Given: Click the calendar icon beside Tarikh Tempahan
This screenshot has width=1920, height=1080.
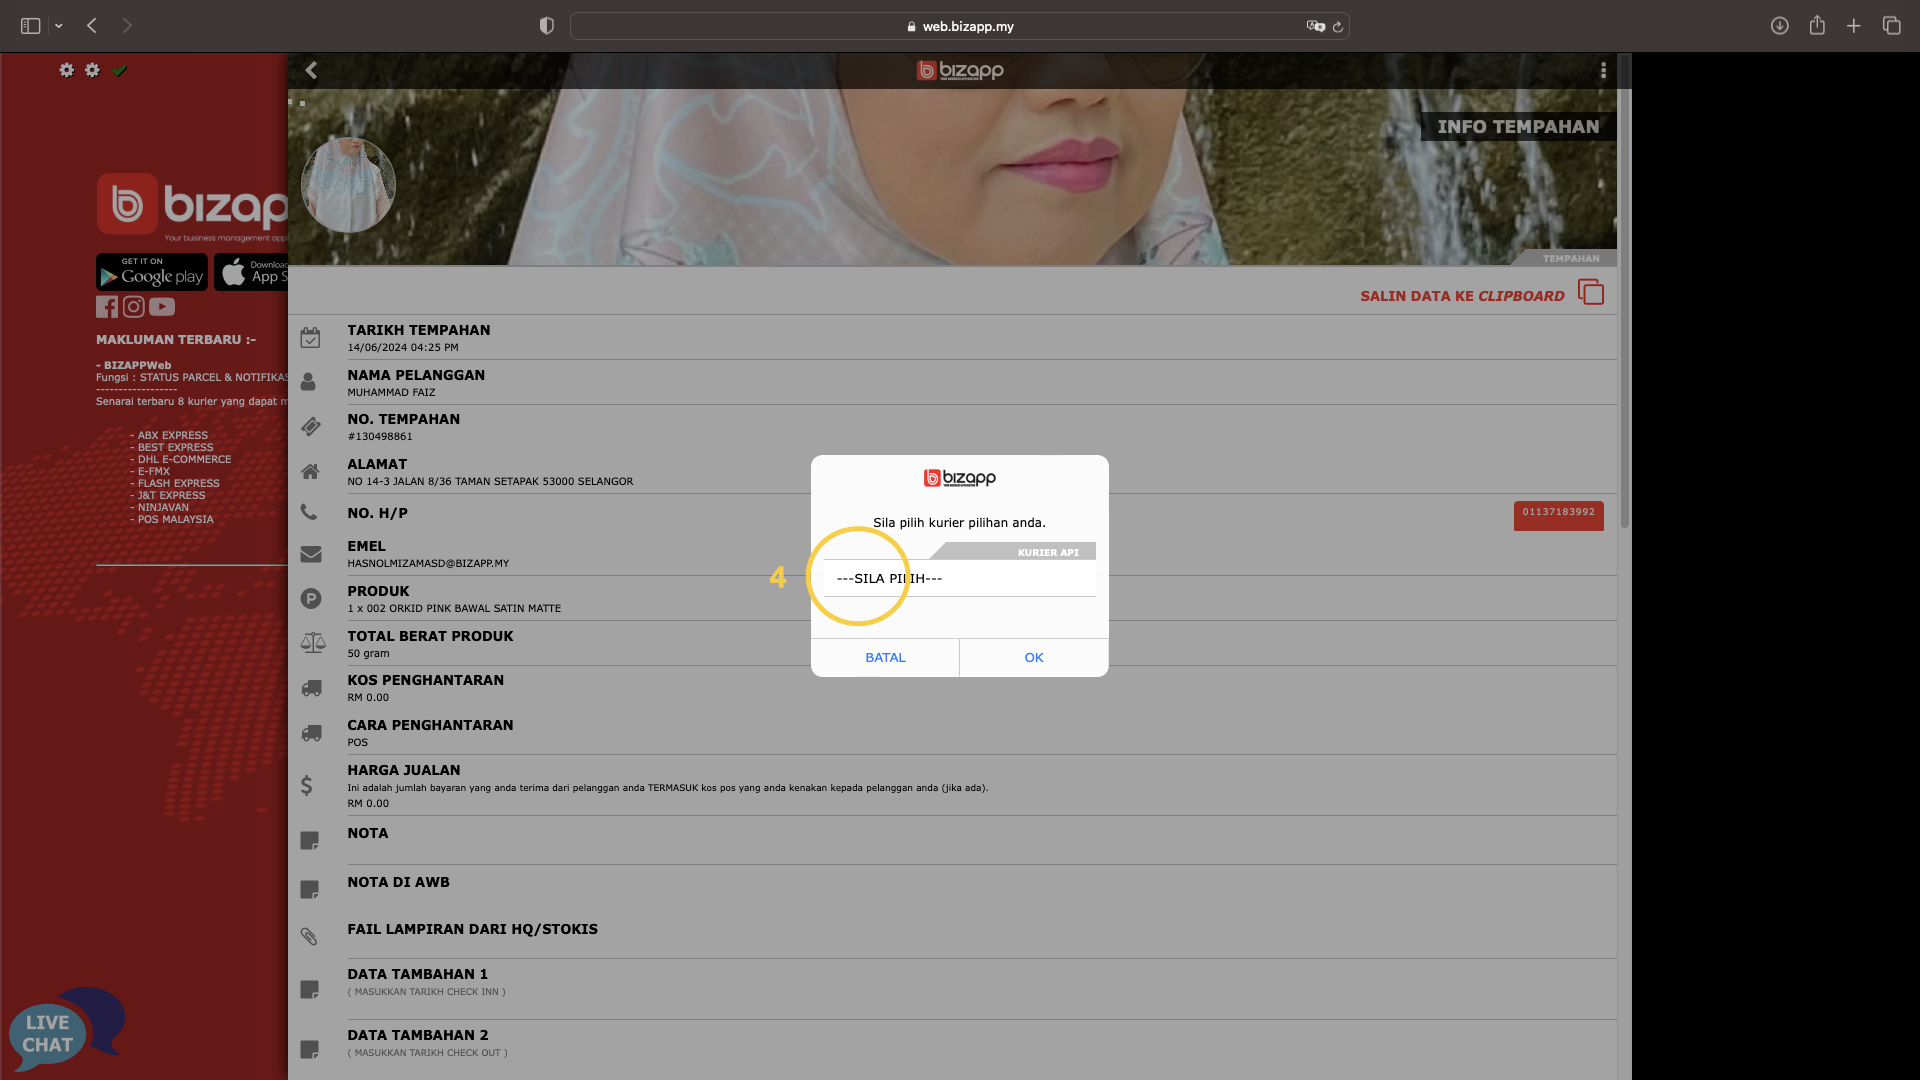Looking at the screenshot, I should pyautogui.click(x=310, y=338).
